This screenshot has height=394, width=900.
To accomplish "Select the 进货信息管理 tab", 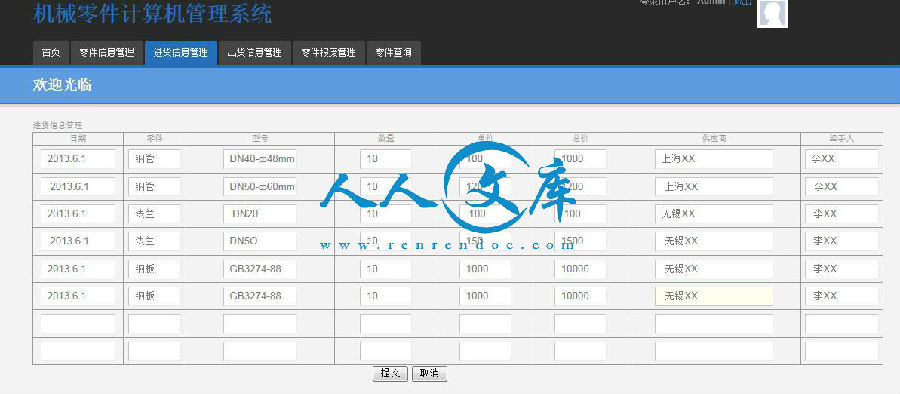I will [x=181, y=53].
